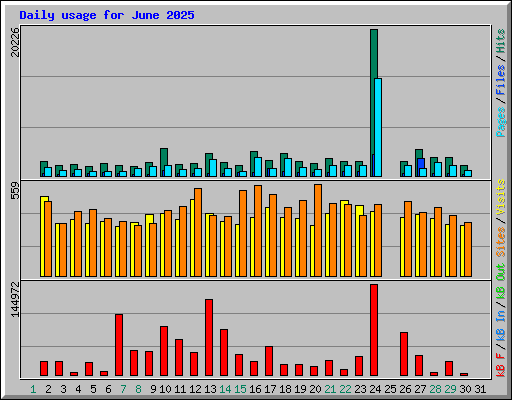Click the orange Sites bar for day 16
Viewport: 512px width, 400px height.
[x=258, y=231]
